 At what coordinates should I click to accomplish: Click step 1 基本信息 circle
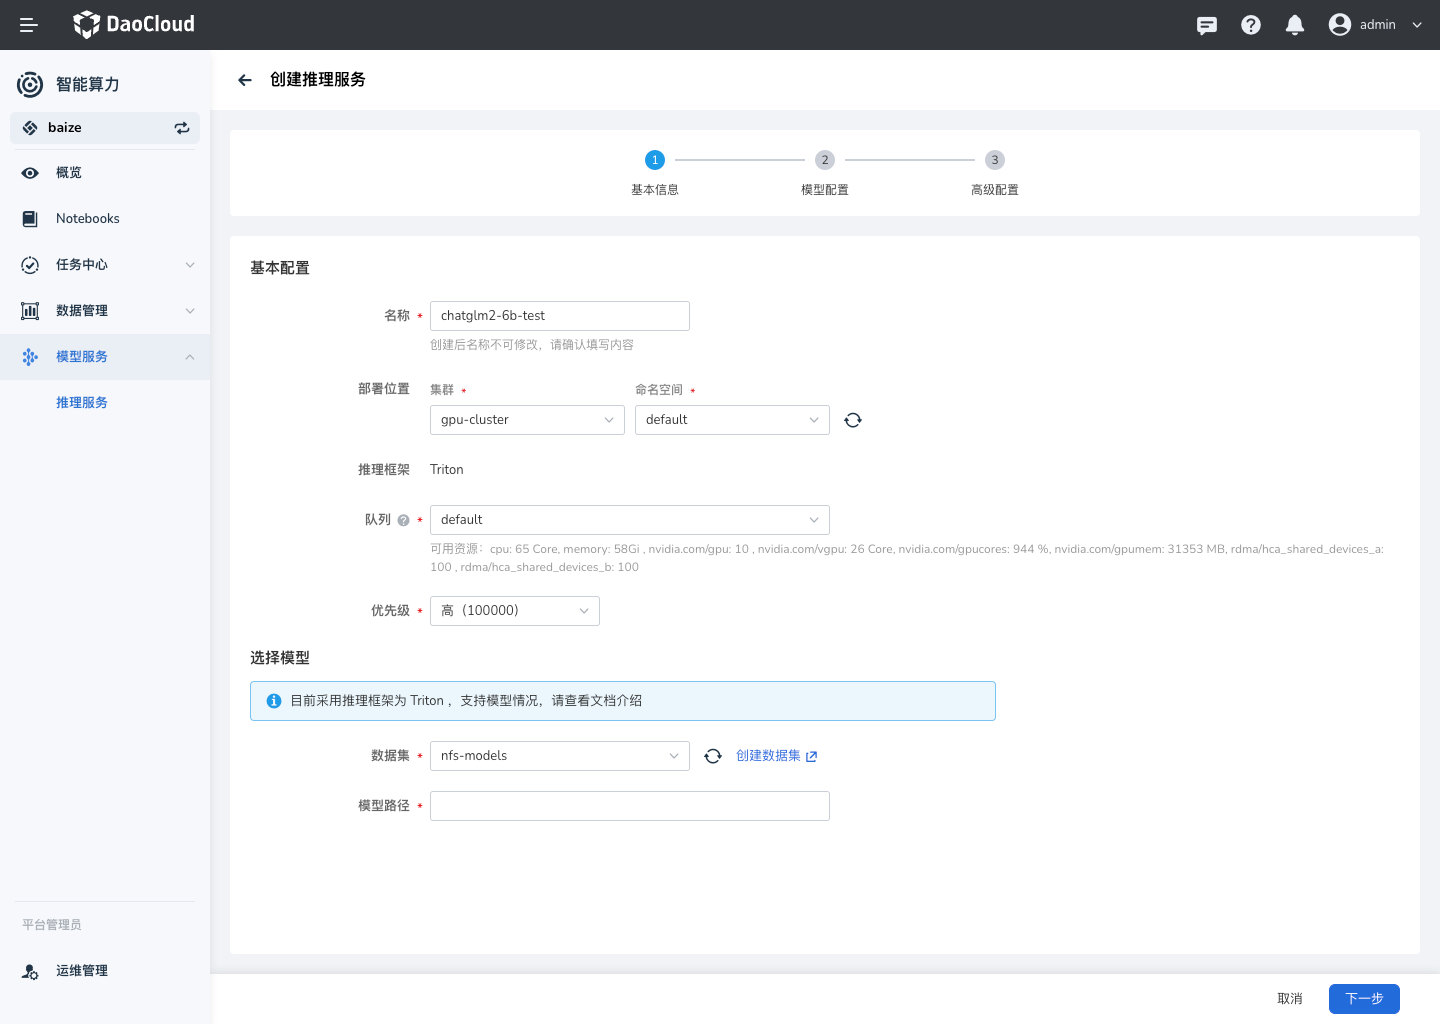[x=655, y=160]
